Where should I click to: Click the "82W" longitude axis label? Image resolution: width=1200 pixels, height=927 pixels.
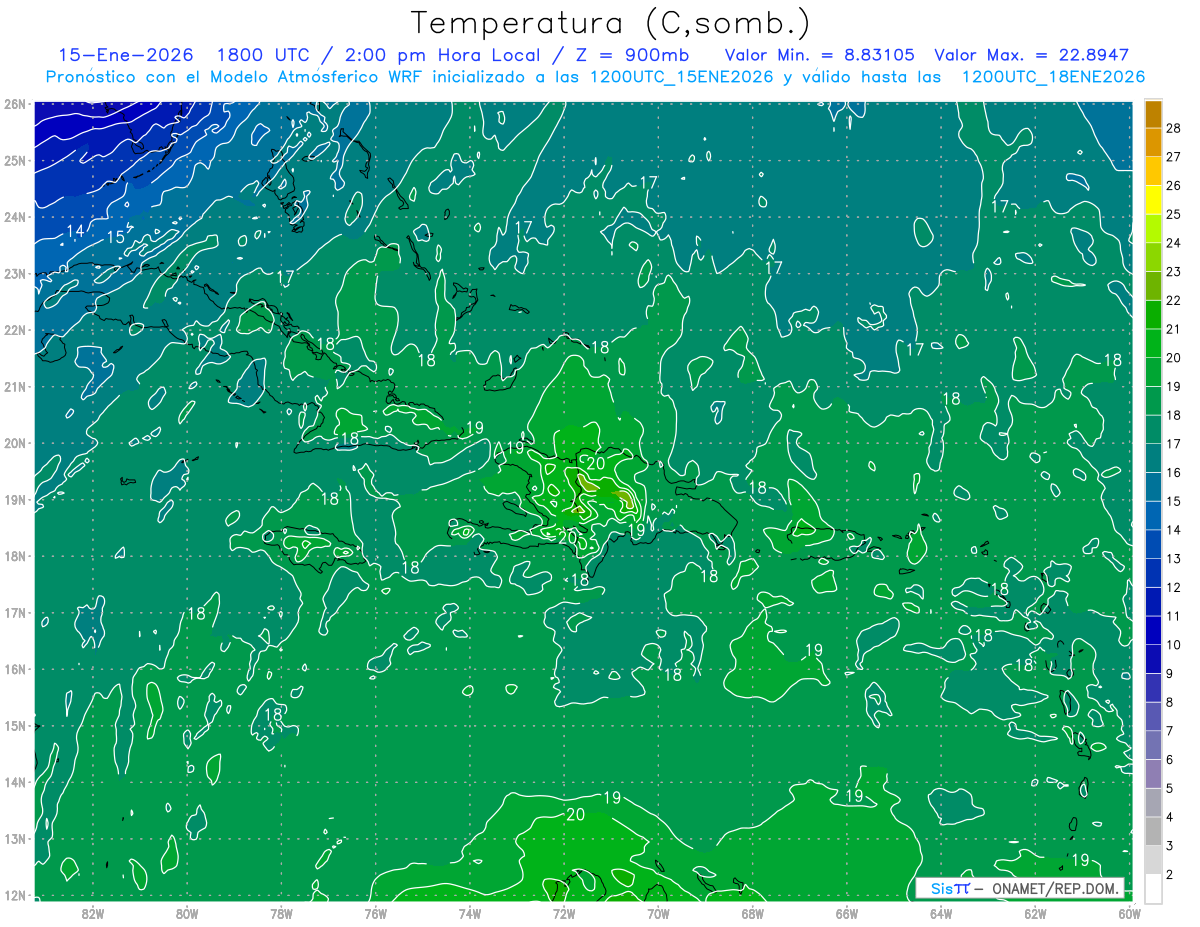[93, 912]
